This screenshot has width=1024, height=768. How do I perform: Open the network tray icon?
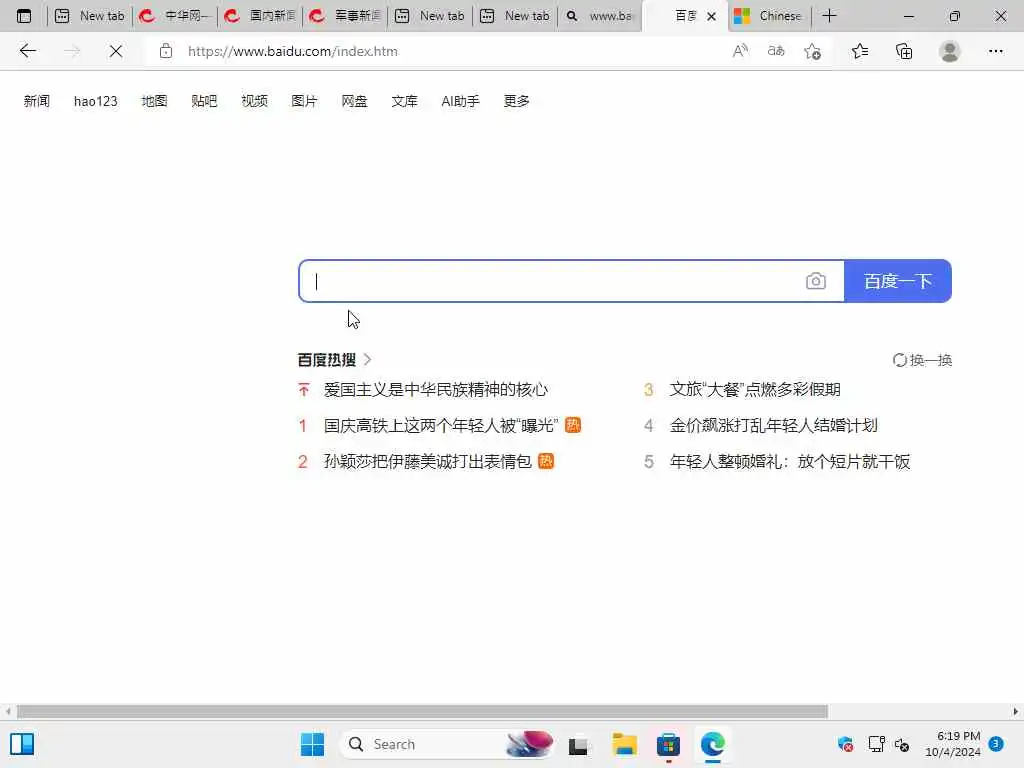(x=876, y=744)
